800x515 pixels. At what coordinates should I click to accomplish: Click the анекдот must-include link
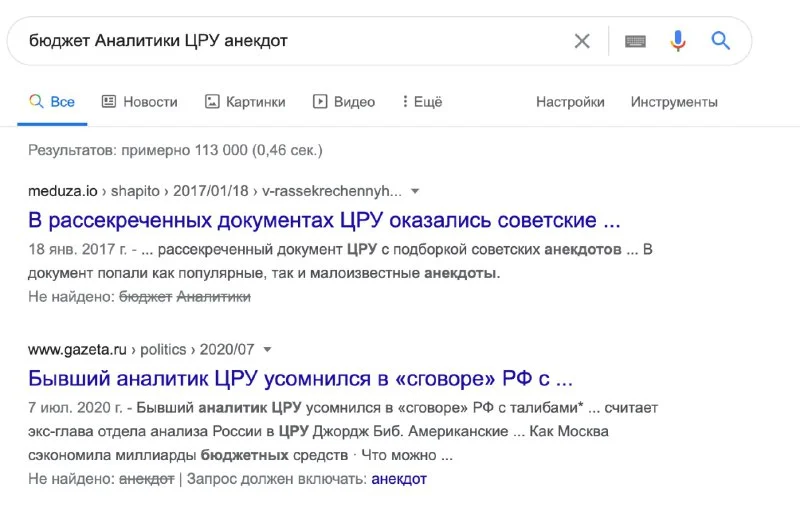[398, 479]
